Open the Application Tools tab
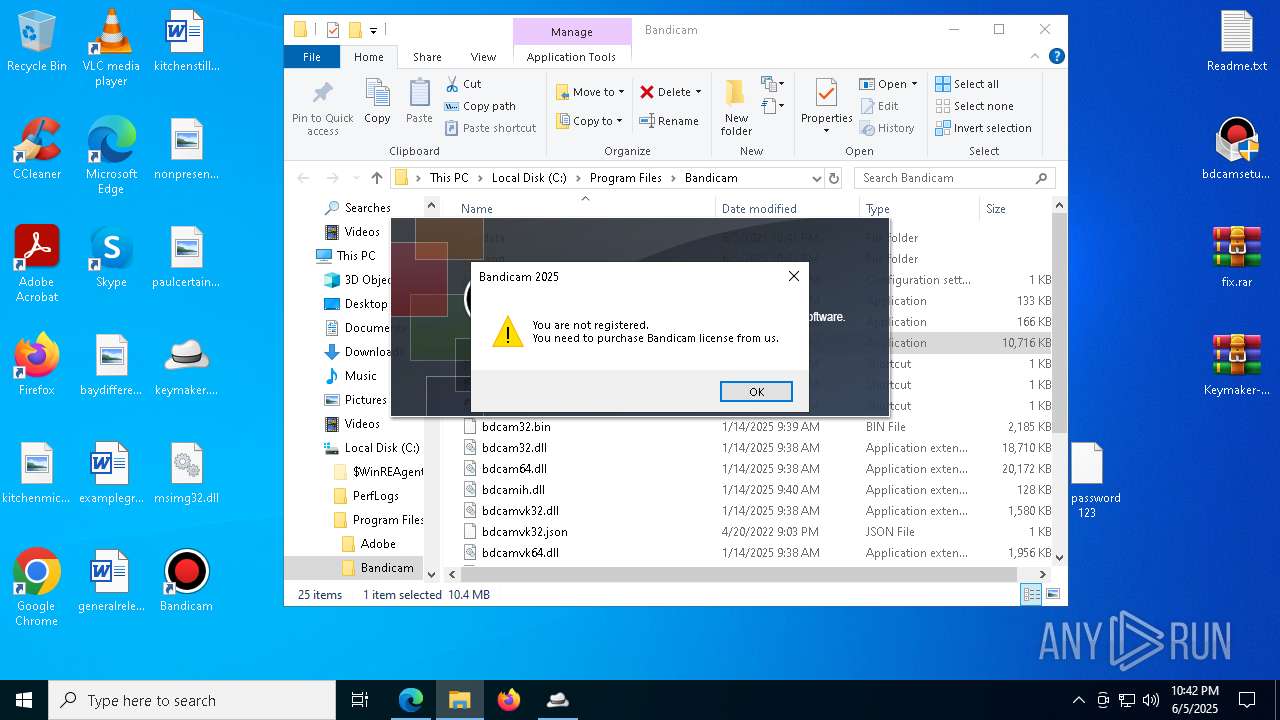The image size is (1280, 720). click(571, 57)
